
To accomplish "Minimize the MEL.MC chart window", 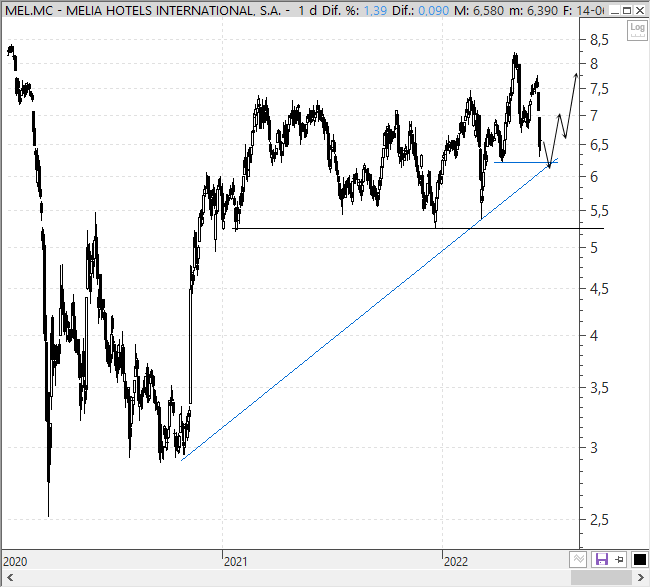I will click(615, 10).
